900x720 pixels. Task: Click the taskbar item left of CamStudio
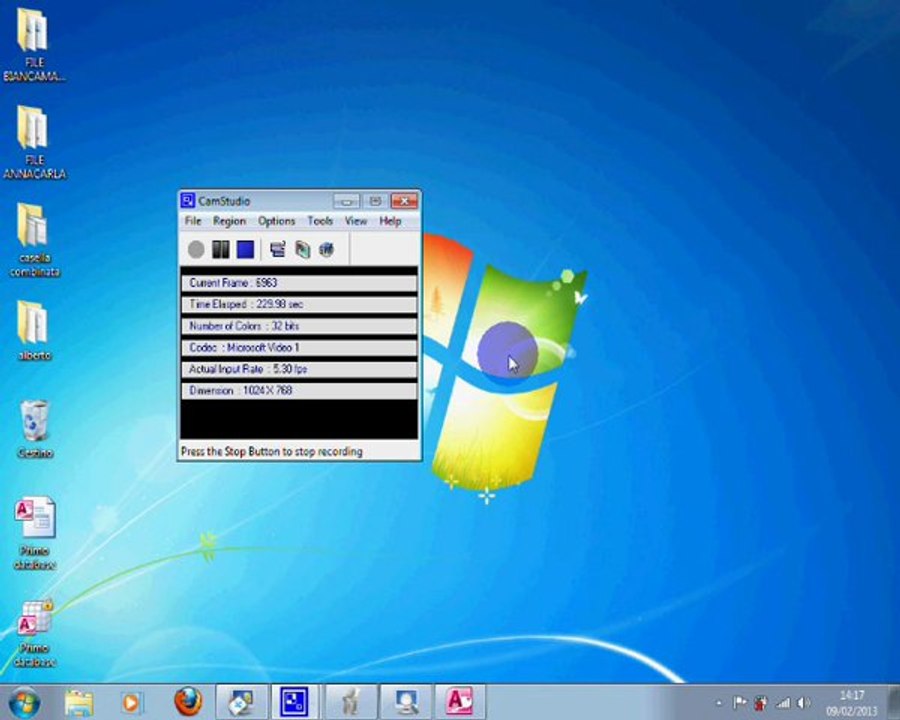pos(241,702)
